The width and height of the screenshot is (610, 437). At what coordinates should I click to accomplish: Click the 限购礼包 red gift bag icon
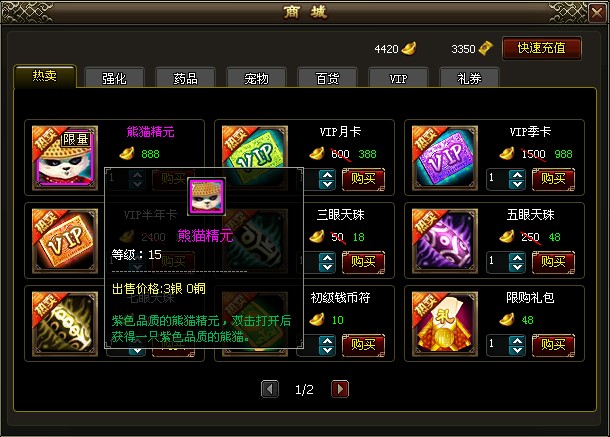pyautogui.click(x=445, y=324)
